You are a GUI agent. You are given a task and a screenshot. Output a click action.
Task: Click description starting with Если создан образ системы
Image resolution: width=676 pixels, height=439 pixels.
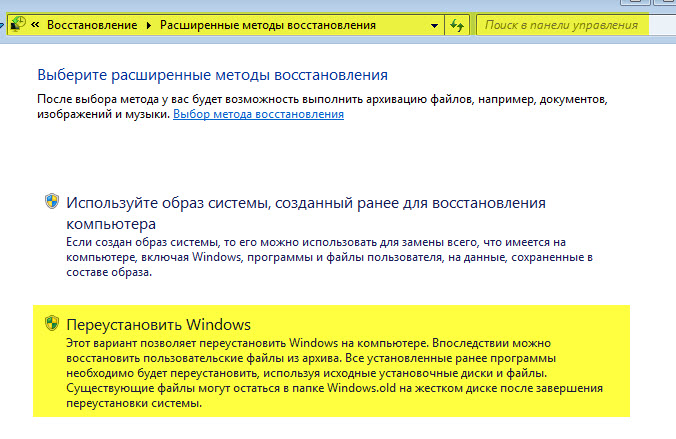pos(329,257)
